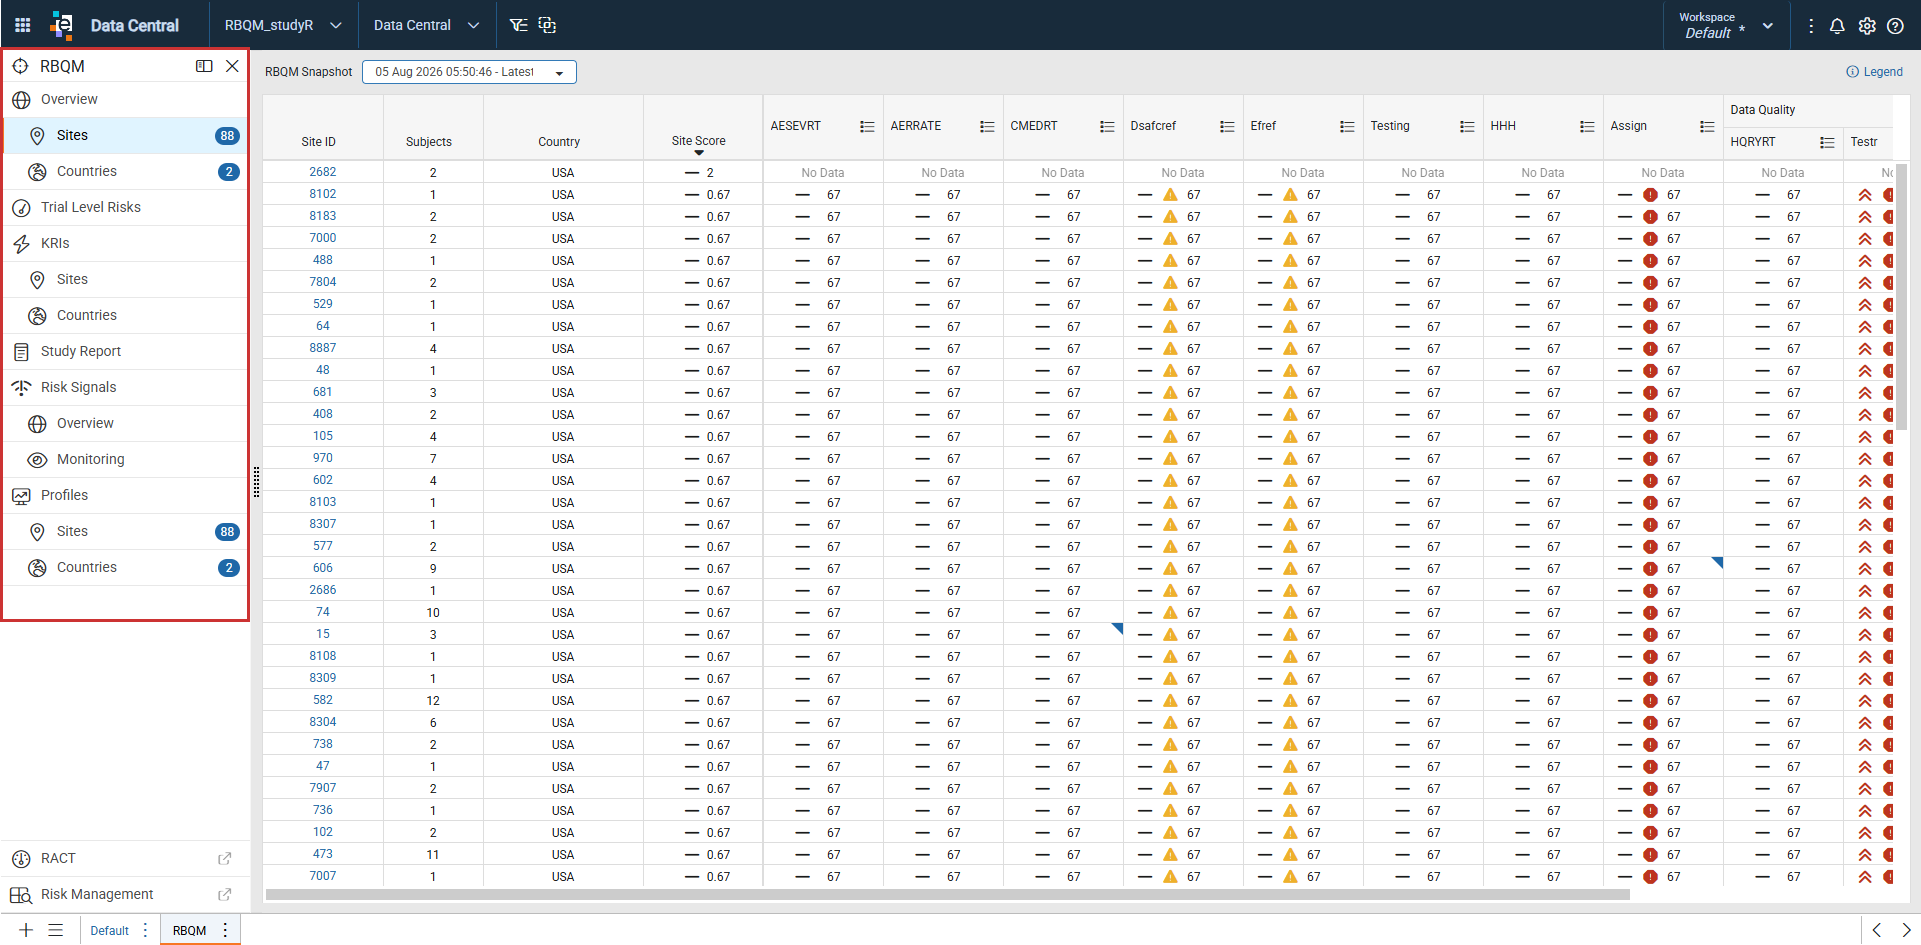This screenshot has width=1921, height=945.
Task: Toggle RBQM panel dock layout icon
Action: [204, 66]
